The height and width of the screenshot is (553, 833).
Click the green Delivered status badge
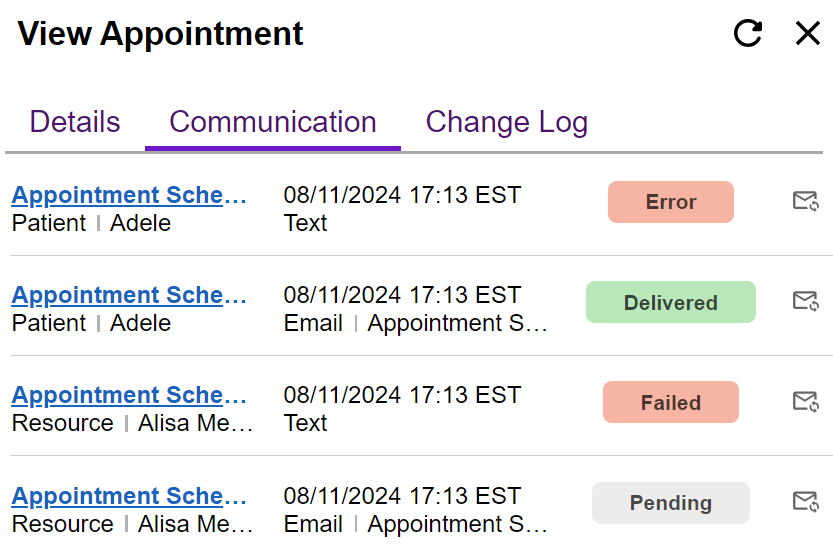coord(670,302)
